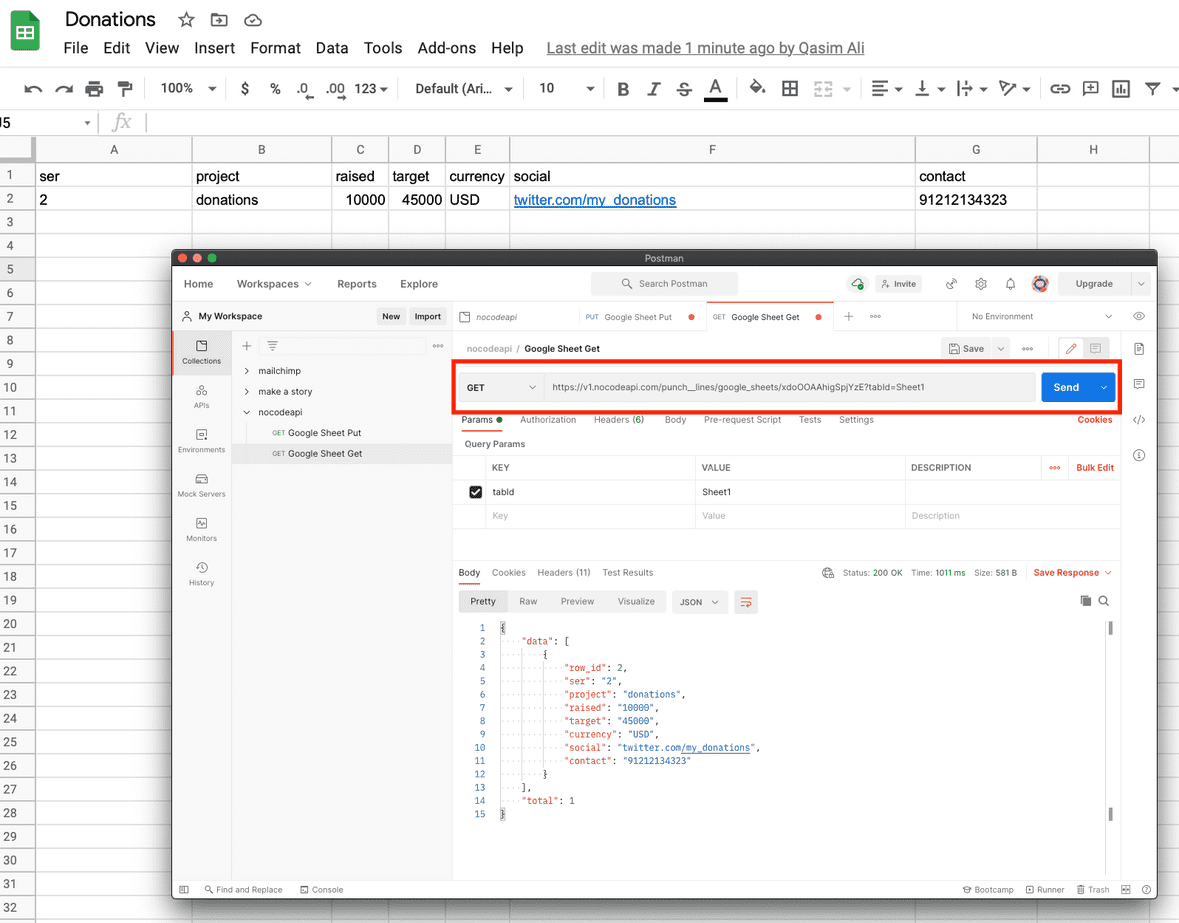
Task: Click the fill color icon in Sheets toolbar
Action: pyautogui.click(x=756, y=88)
